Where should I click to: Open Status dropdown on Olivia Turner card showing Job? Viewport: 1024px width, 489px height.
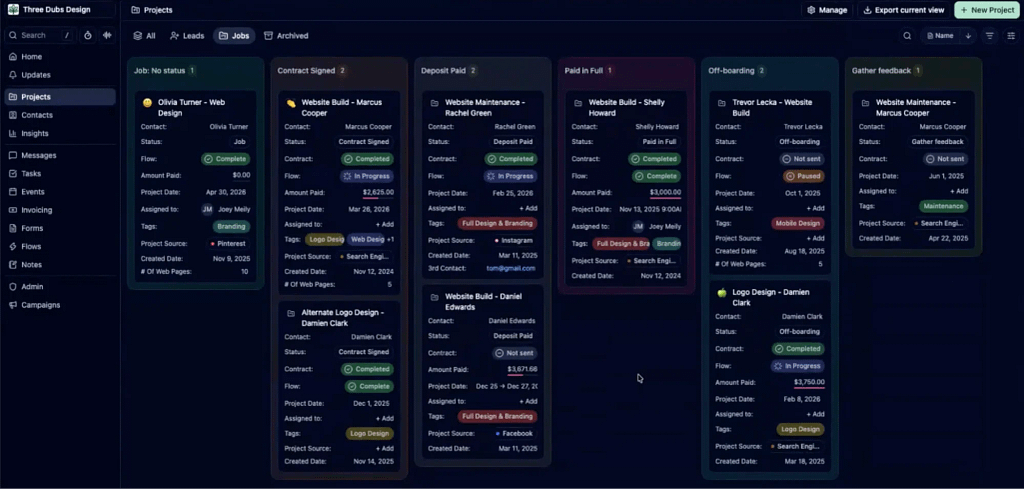240,142
